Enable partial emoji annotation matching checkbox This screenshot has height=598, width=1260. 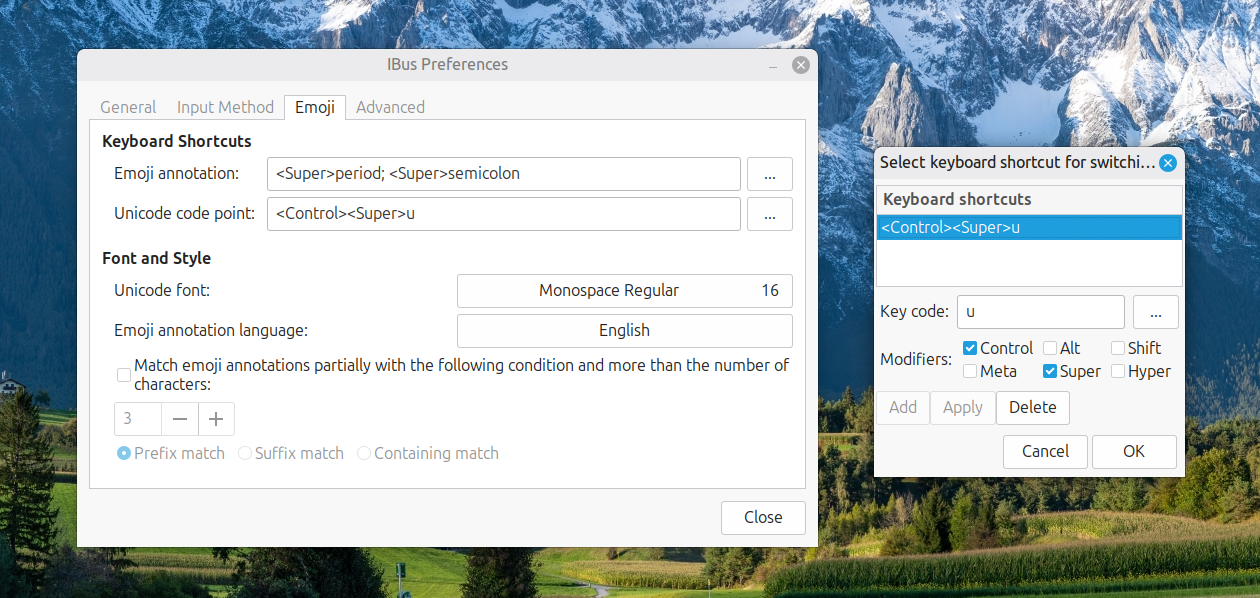click(124, 375)
